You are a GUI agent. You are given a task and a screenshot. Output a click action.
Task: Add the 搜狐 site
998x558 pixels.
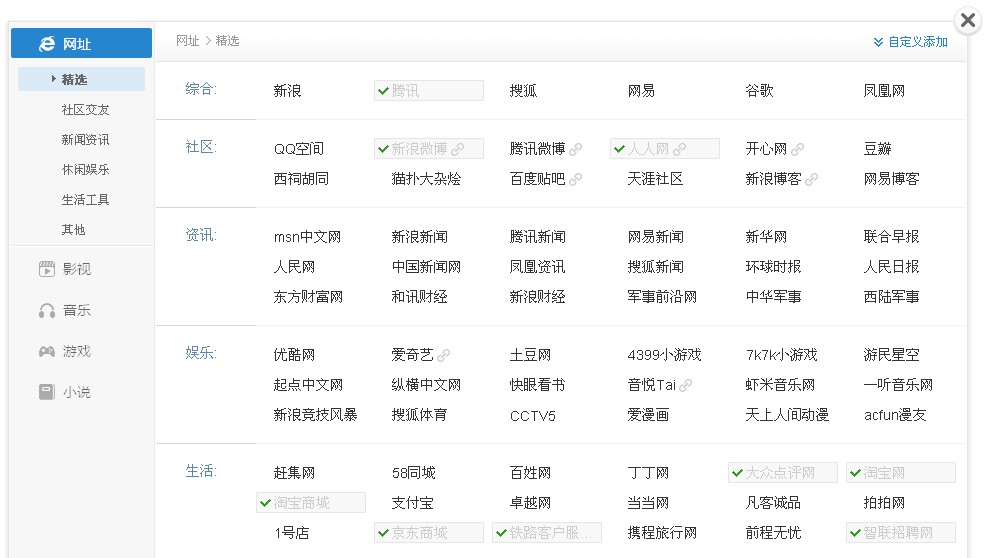523,91
